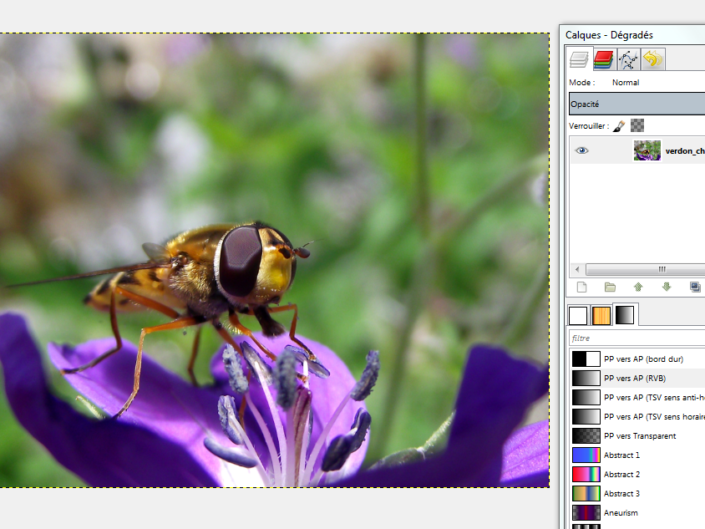Select gradient PP vers Transparent
This screenshot has height=529, width=705.
click(638, 436)
